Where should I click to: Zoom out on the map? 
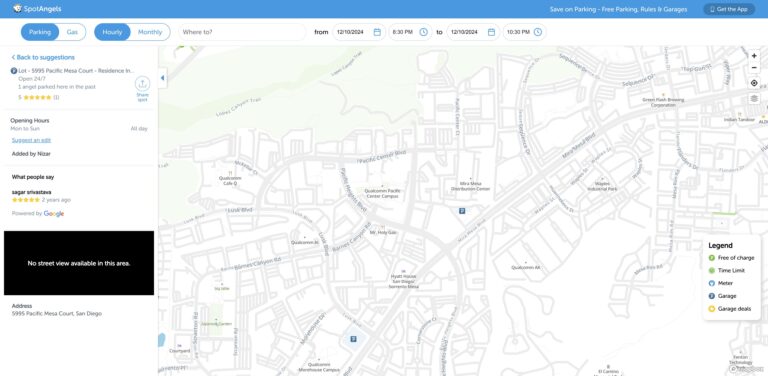754,68
